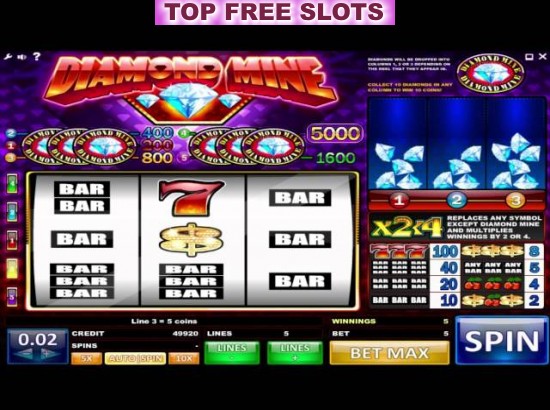
Task: Select the blue column 2 diamond marker
Action: (456, 200)
